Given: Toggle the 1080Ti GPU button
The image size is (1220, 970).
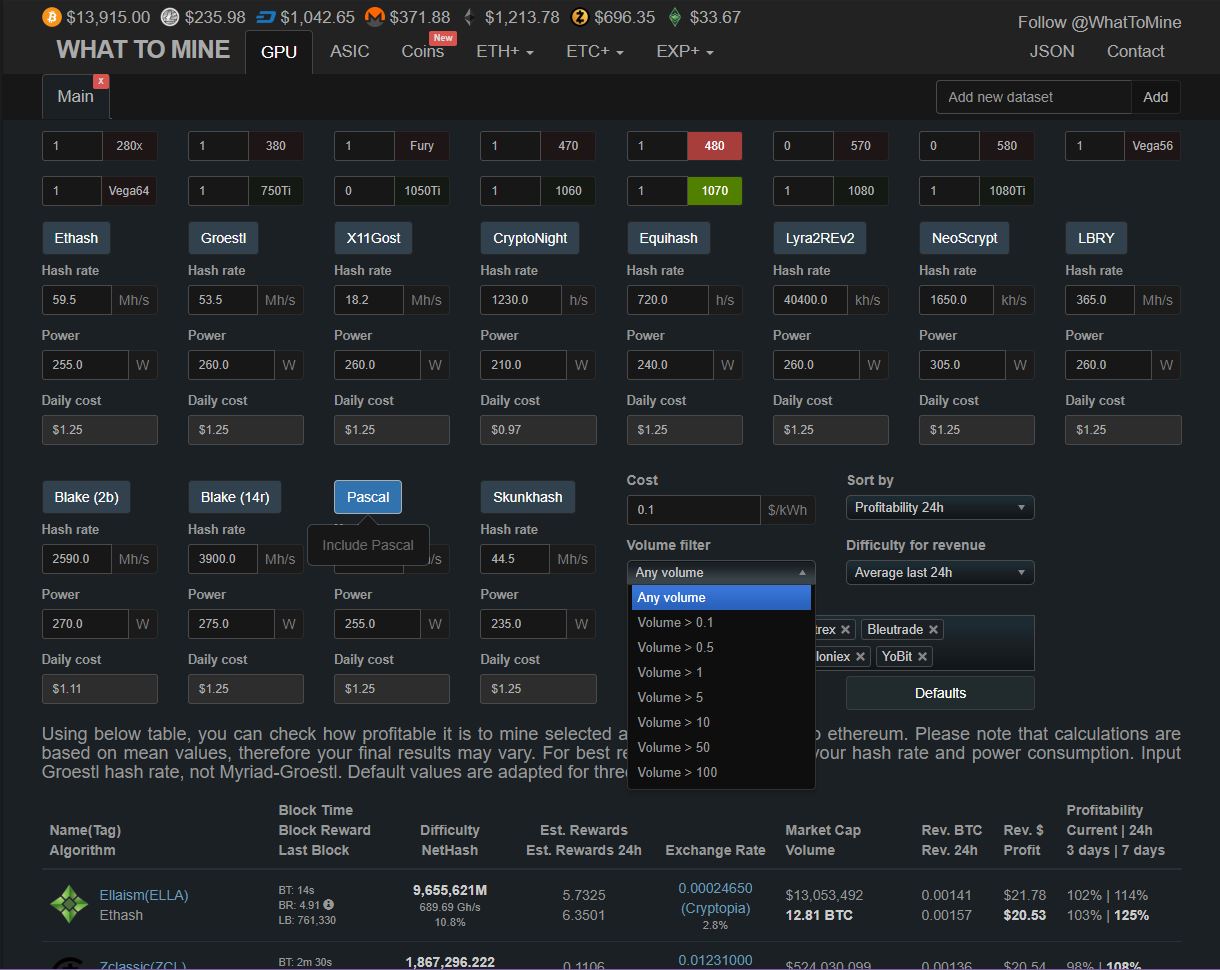Looking at the screenshot, I should 1007,190.
